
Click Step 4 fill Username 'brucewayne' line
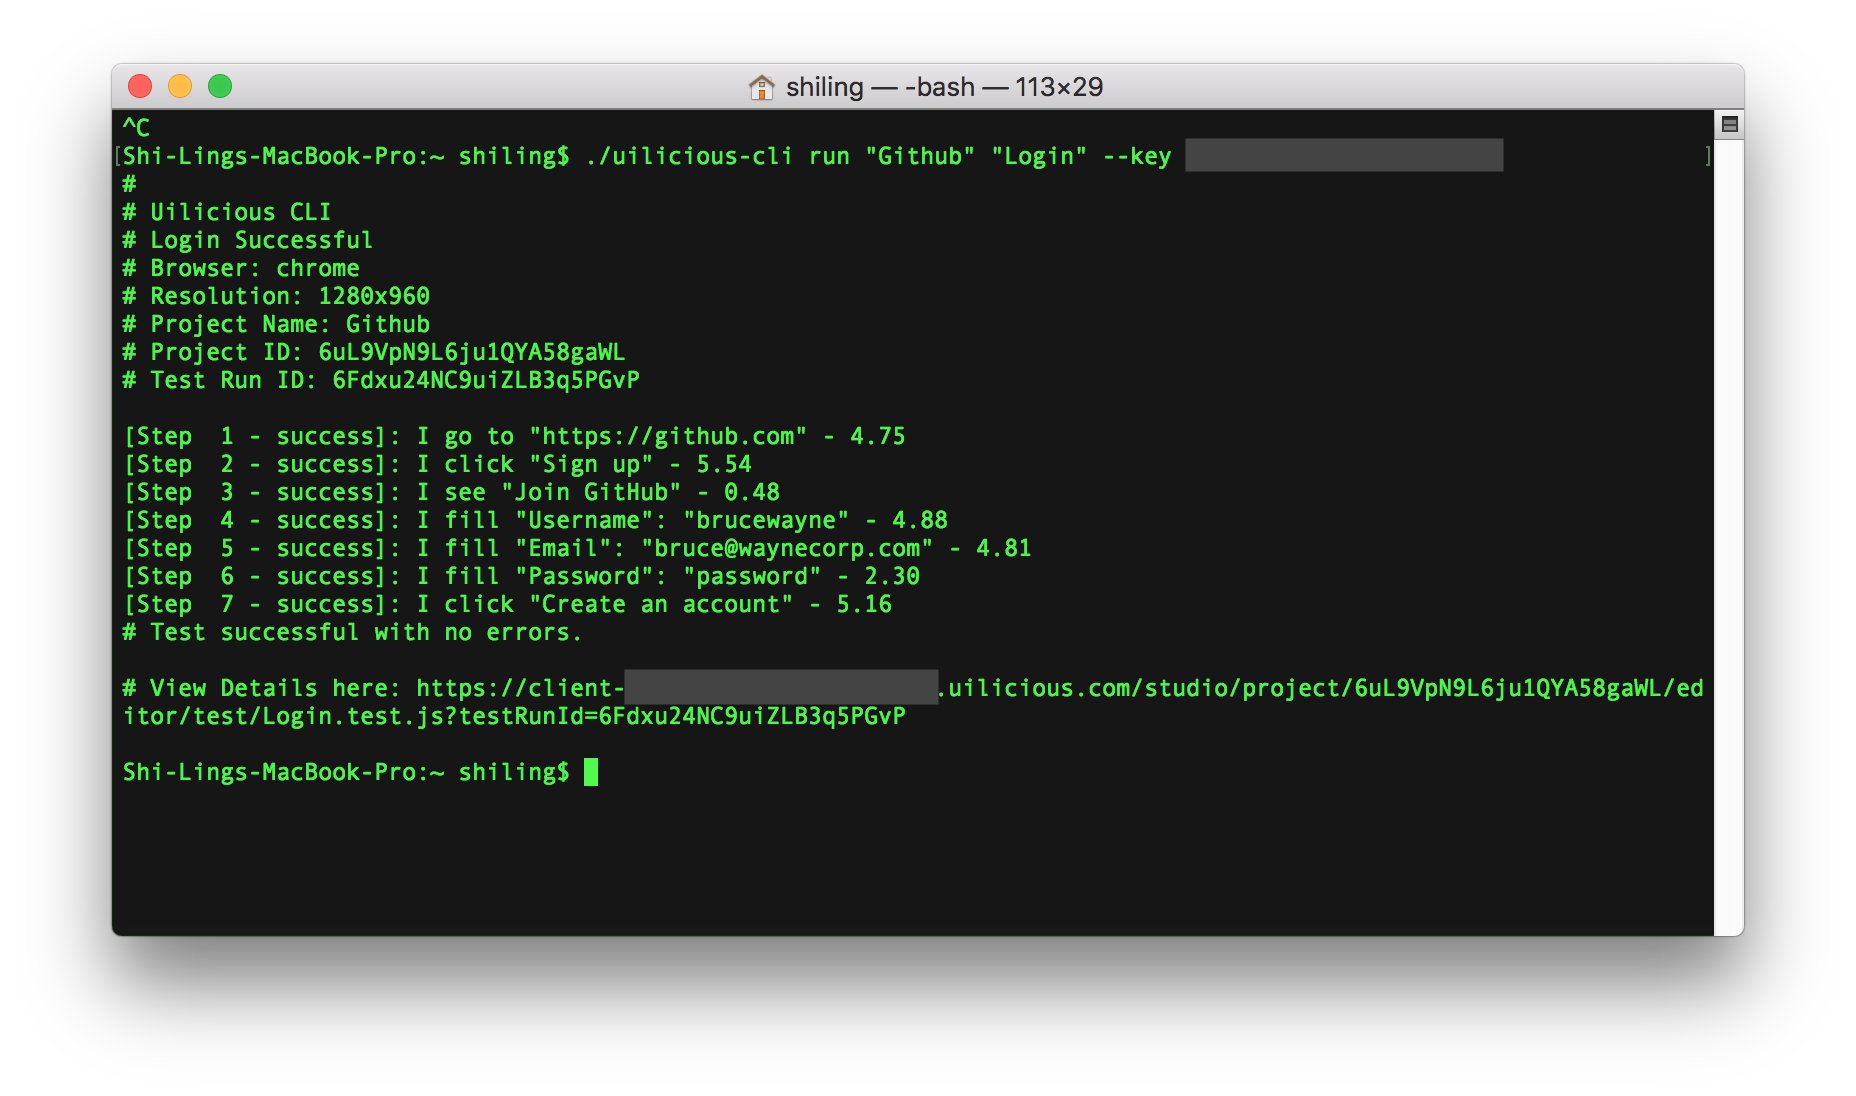tap(535, 520)
